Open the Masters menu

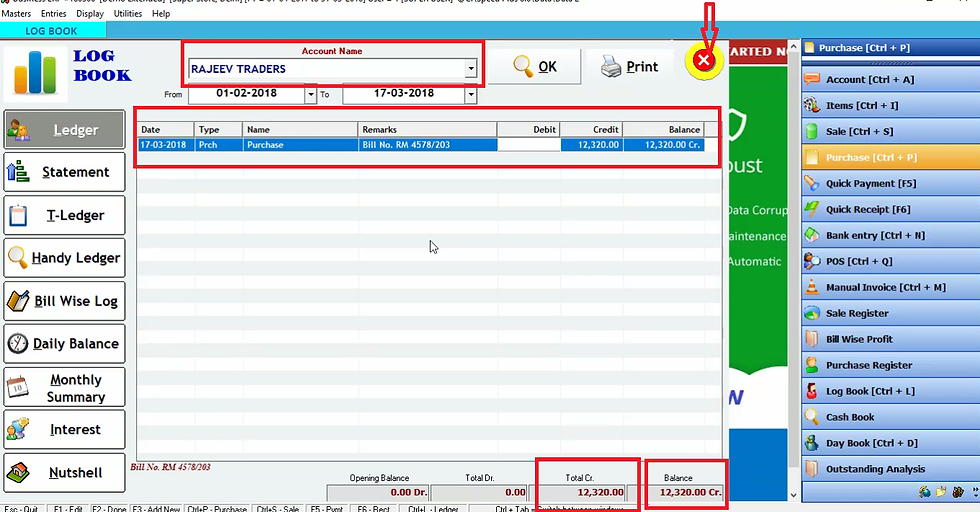click(x=16, y=13)
